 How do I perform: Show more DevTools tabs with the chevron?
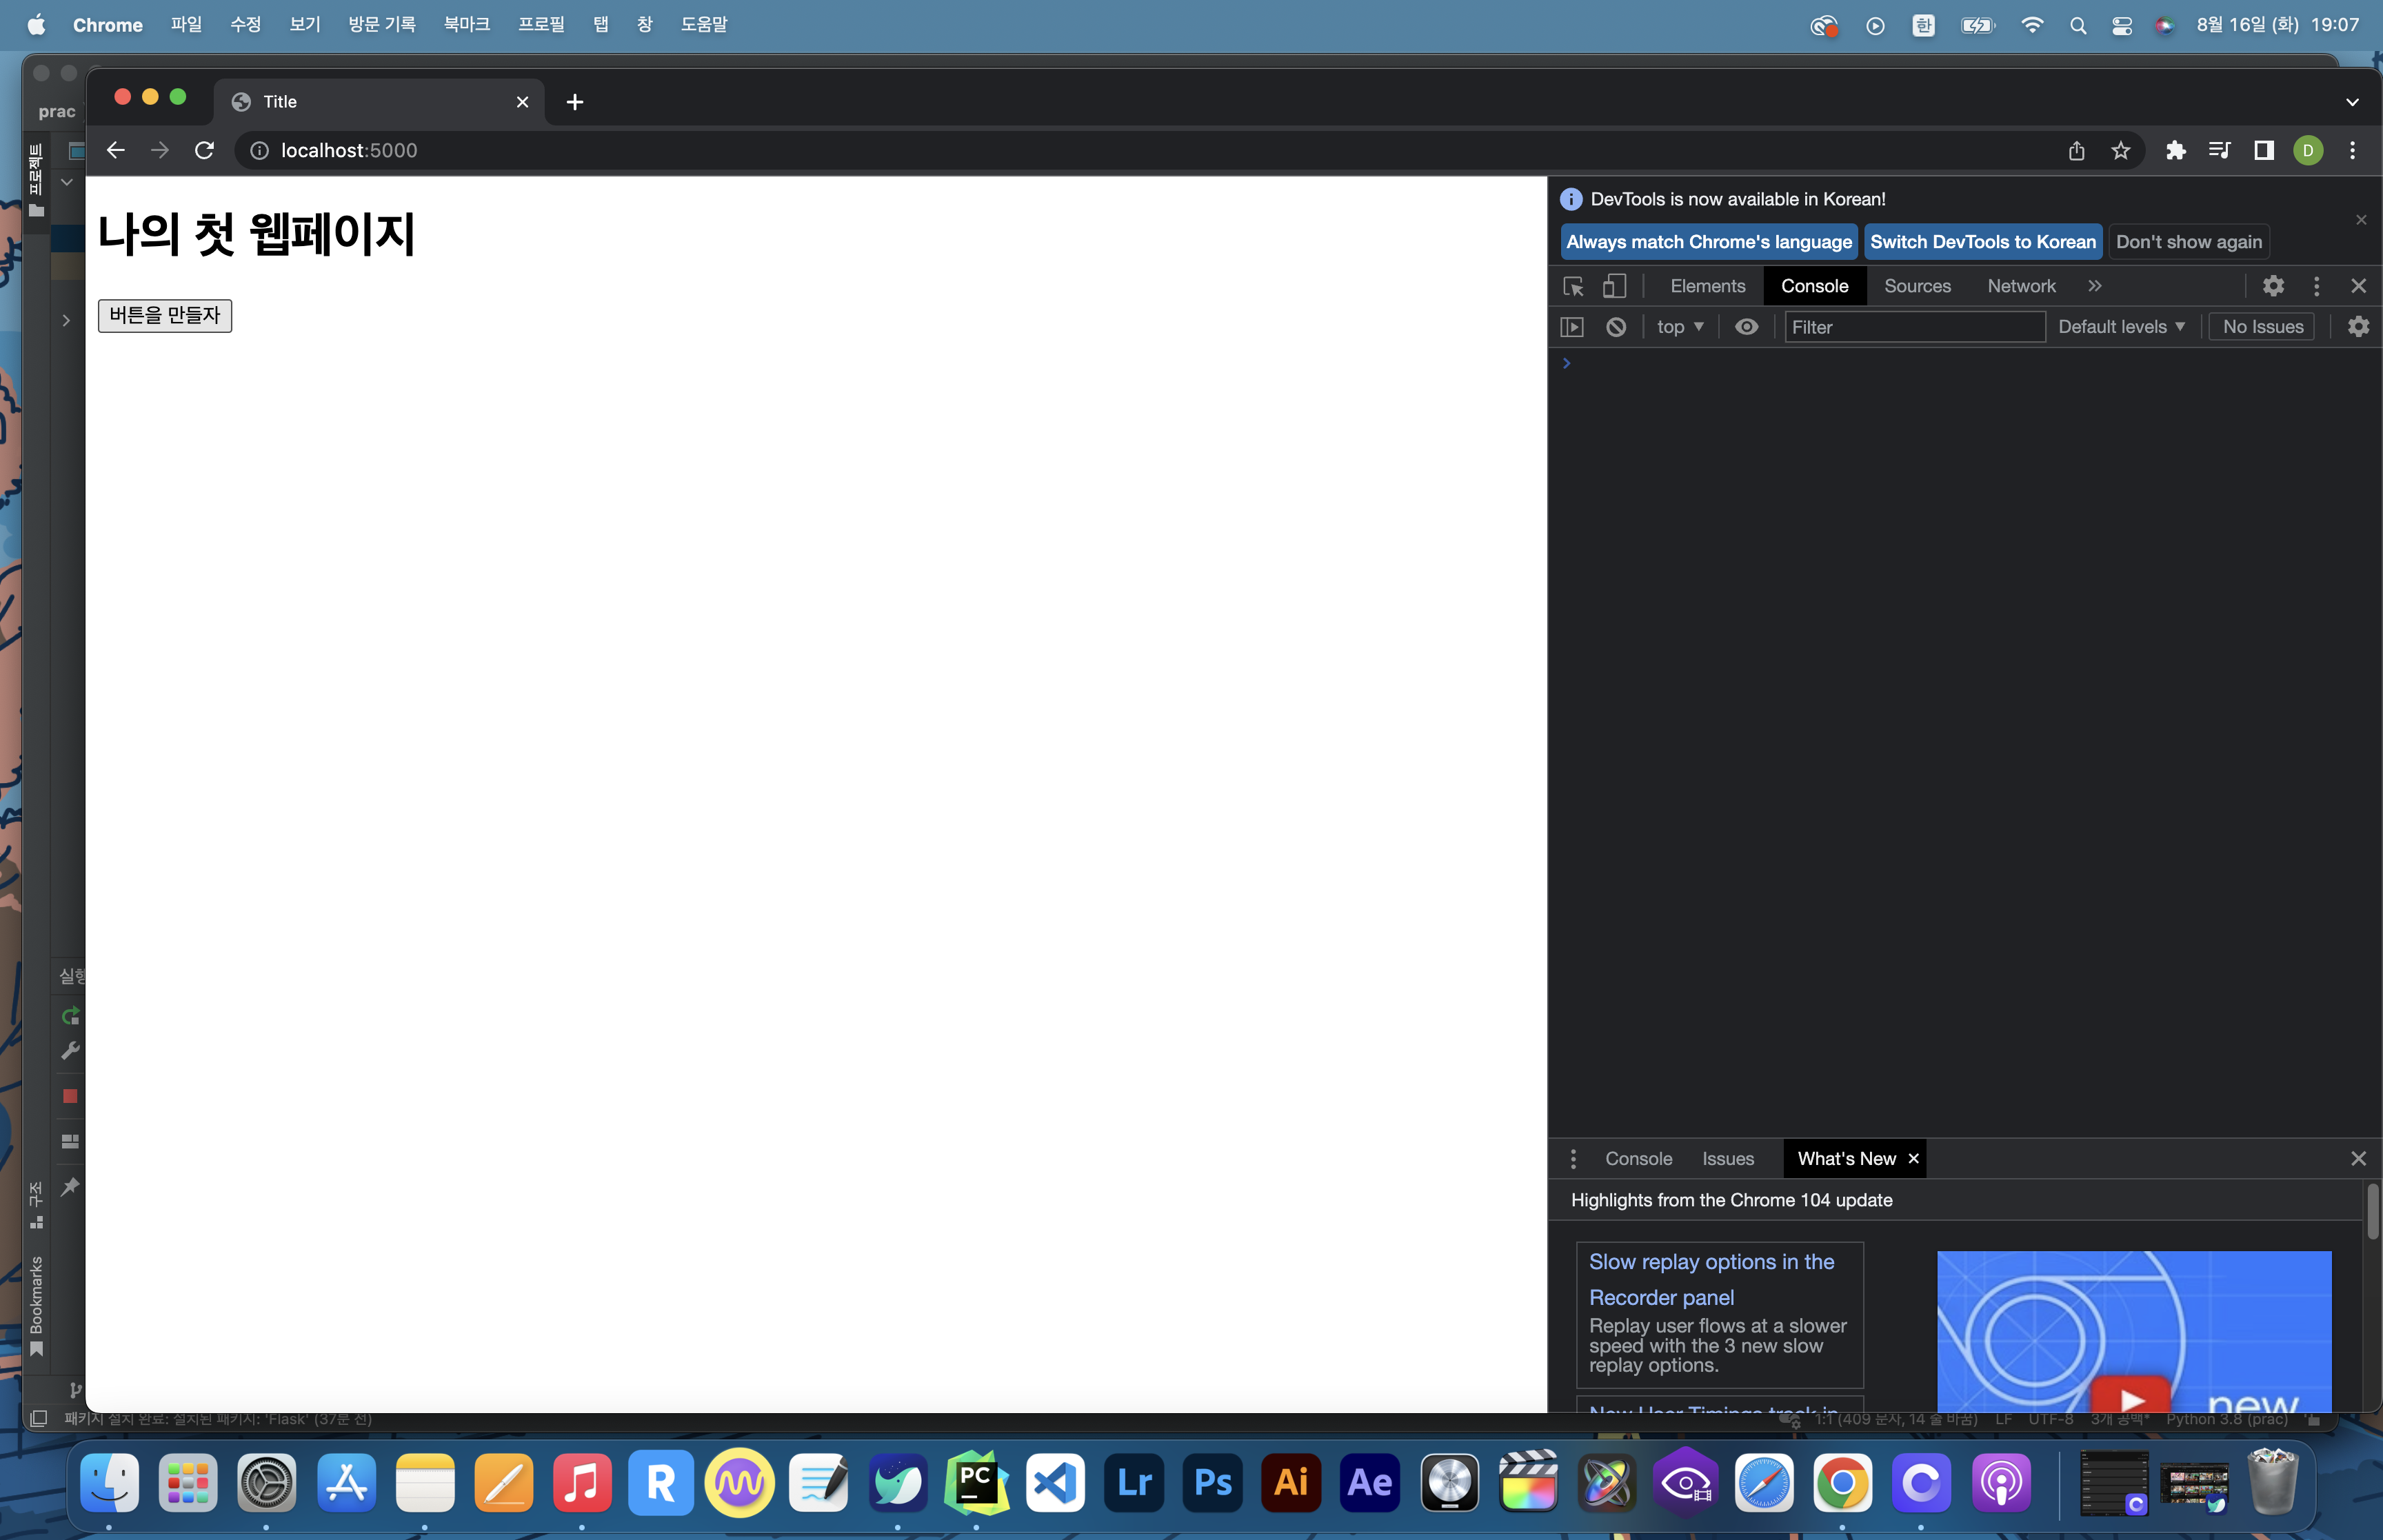pos(2094,286)
